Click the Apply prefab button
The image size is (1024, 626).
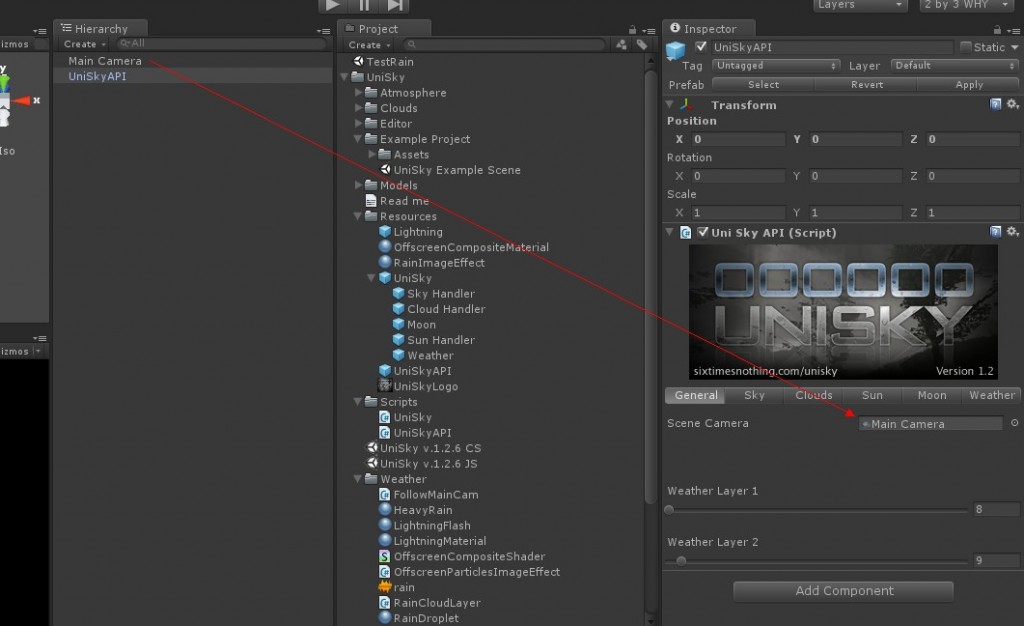click(x=968, y=84)
